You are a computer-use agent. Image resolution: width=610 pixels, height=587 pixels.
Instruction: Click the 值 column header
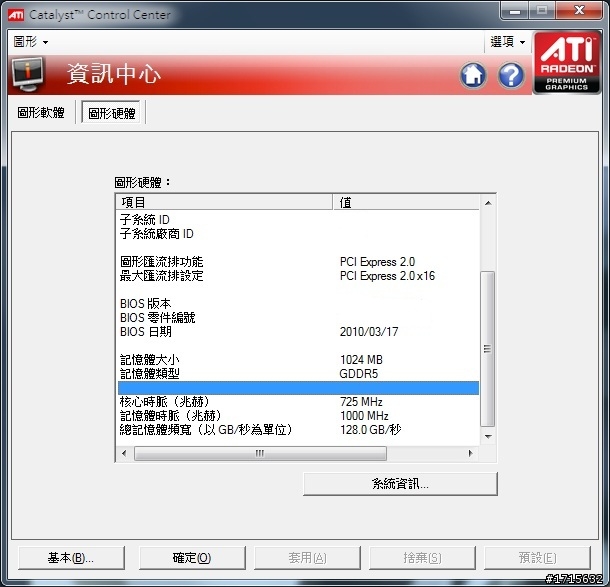(406, 202)
